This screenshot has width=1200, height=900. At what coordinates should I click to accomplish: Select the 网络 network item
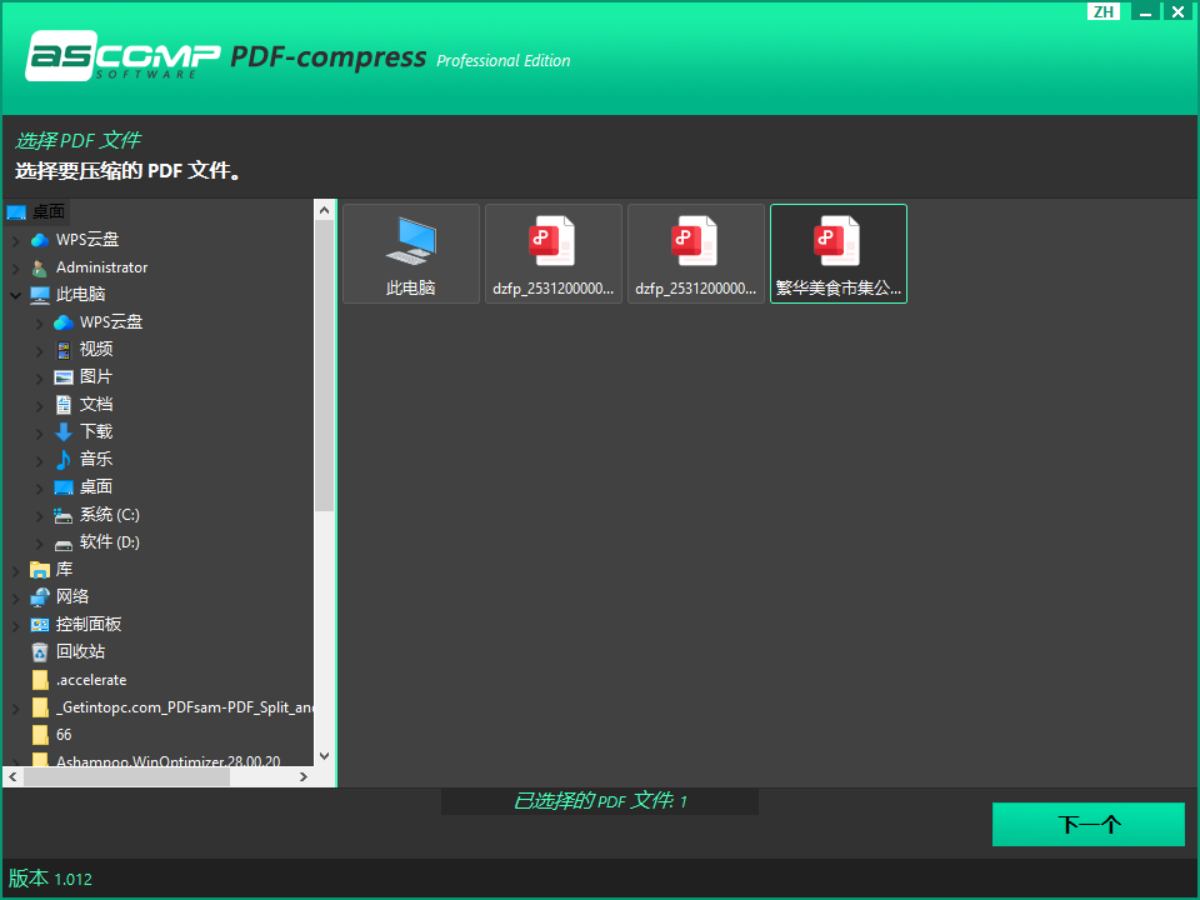72,597
